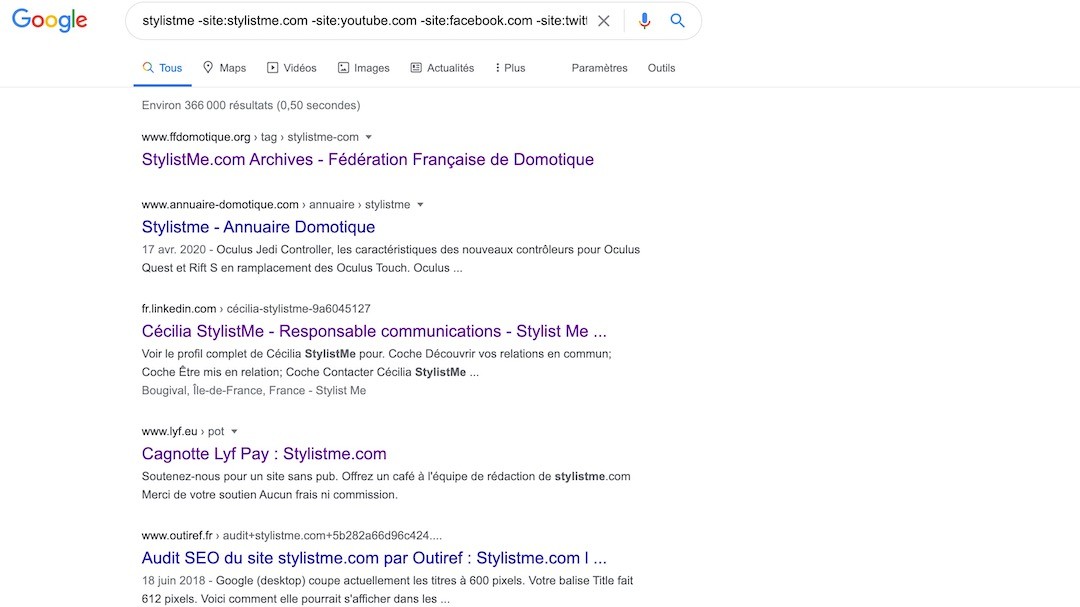Expand options arrow beside annuaire-domotique.com URL

point(420,205)
